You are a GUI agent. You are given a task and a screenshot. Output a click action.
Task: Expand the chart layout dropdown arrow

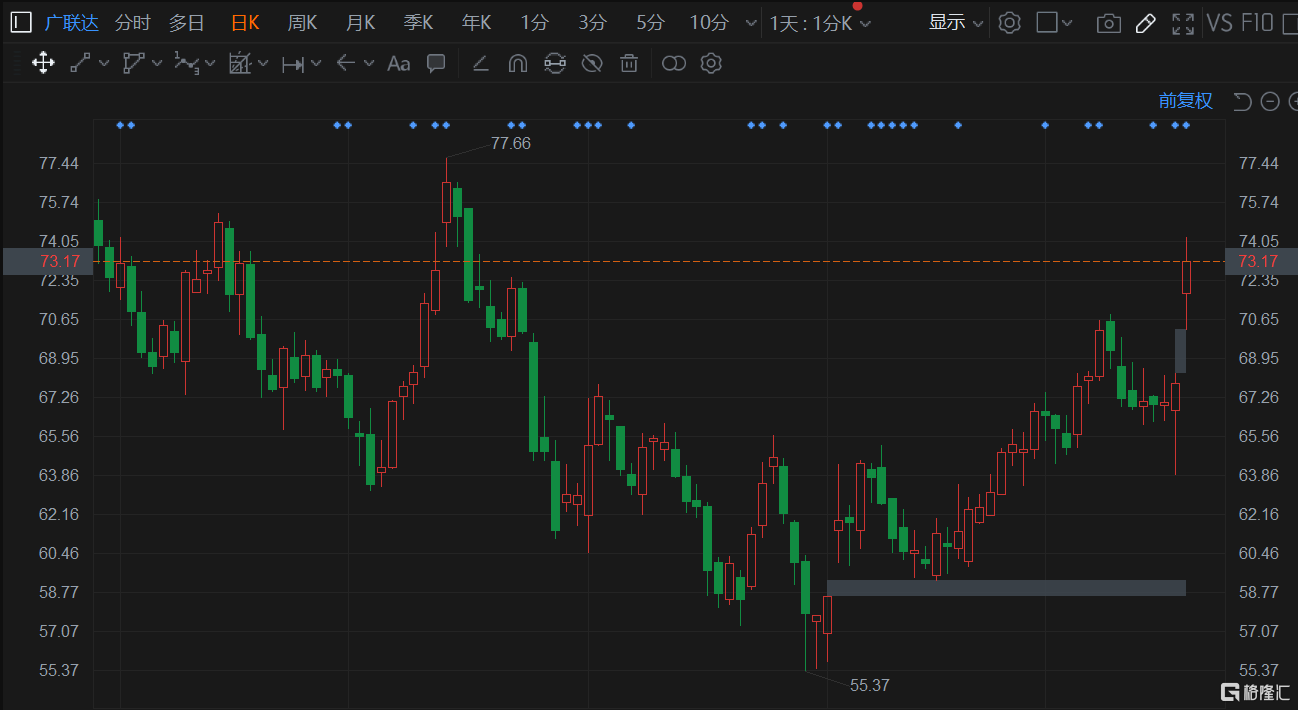click(x=1068, y=23)
